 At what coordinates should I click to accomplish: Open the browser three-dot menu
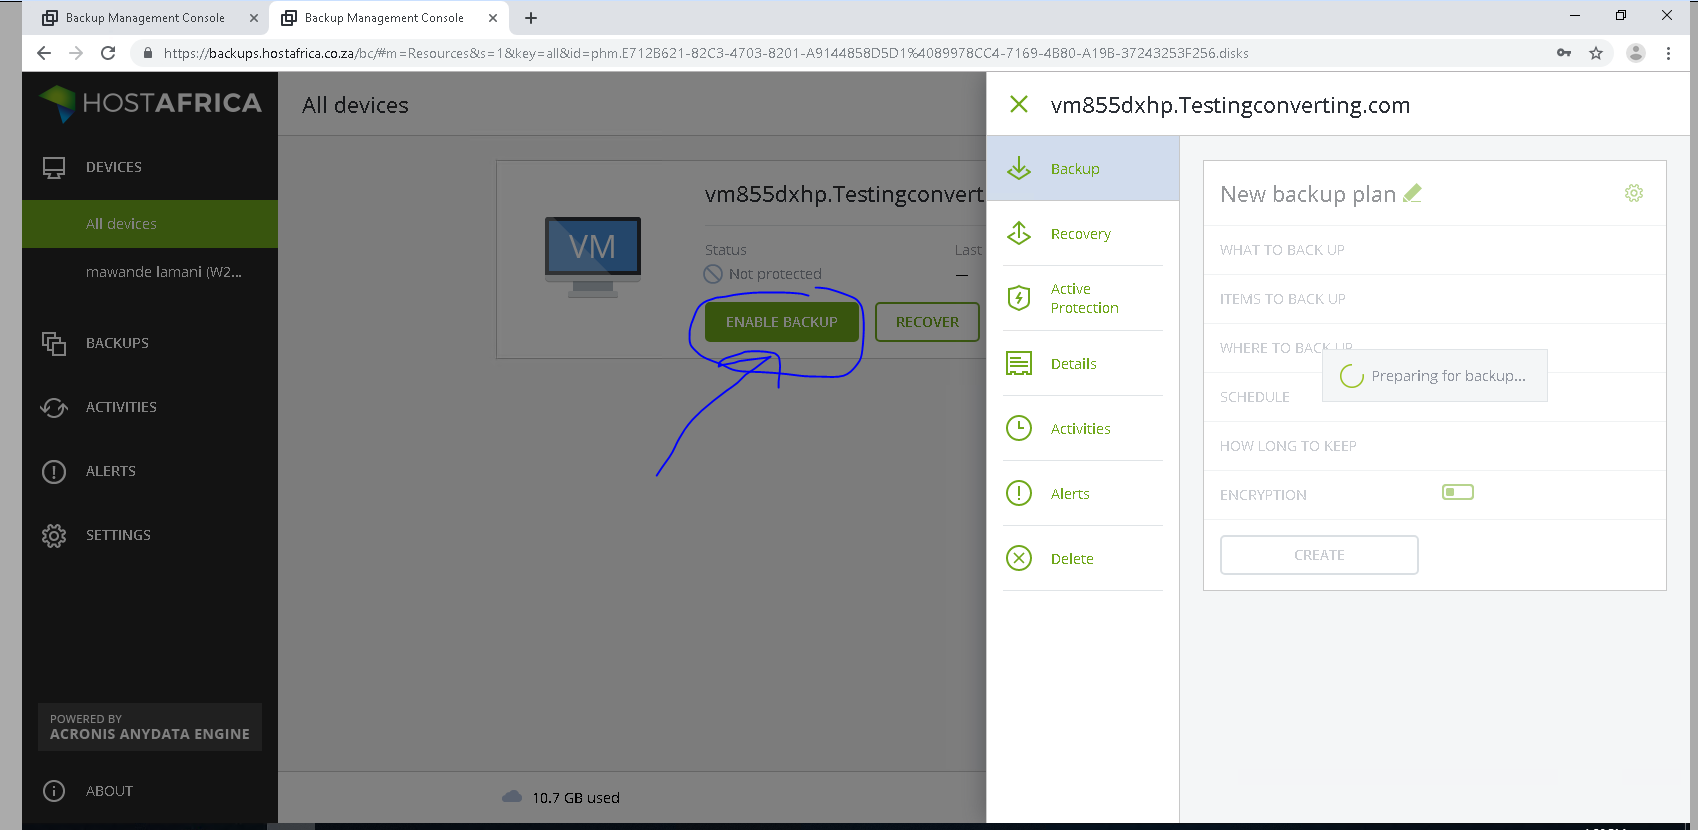pos(1668,53)
